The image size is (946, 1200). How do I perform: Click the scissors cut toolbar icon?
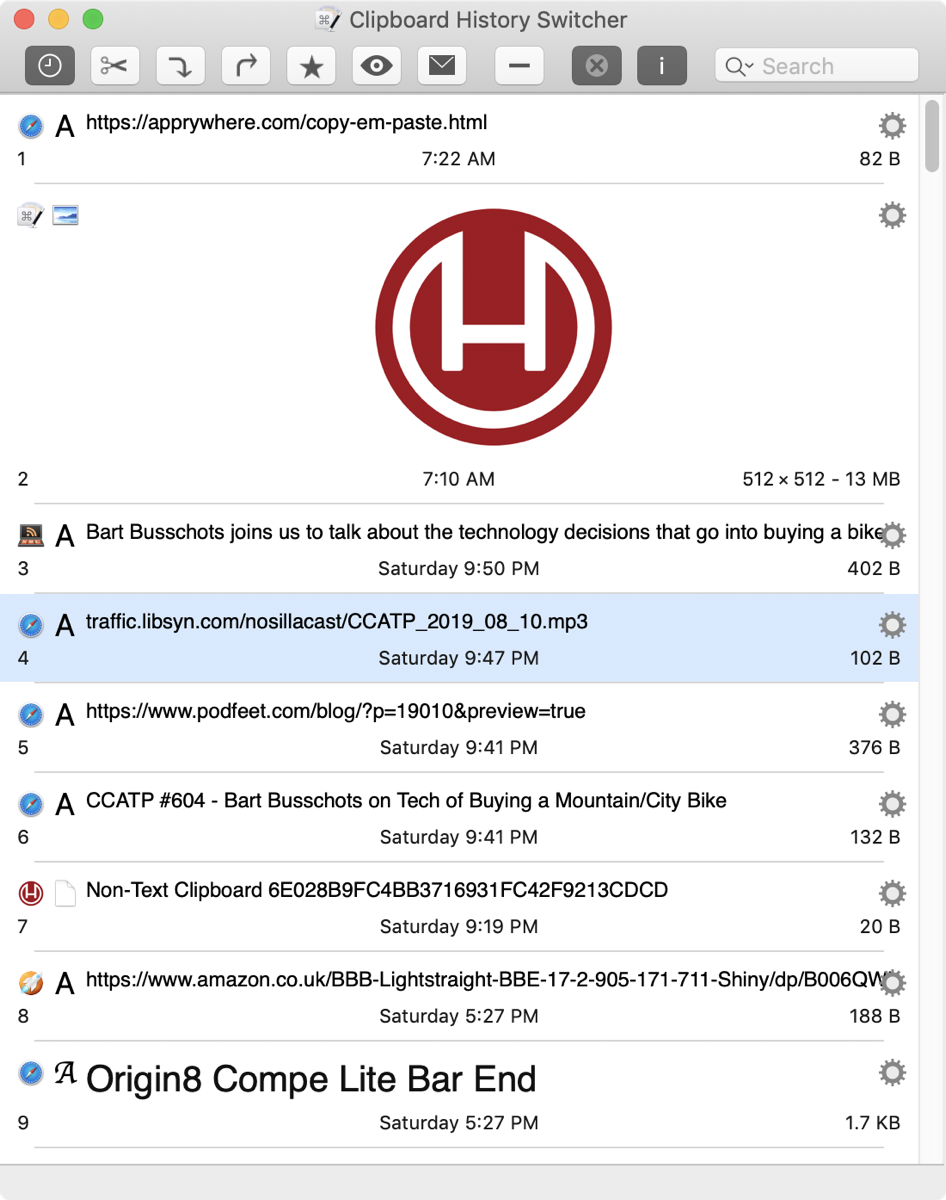pyautogui.click(x=115, y=66)
